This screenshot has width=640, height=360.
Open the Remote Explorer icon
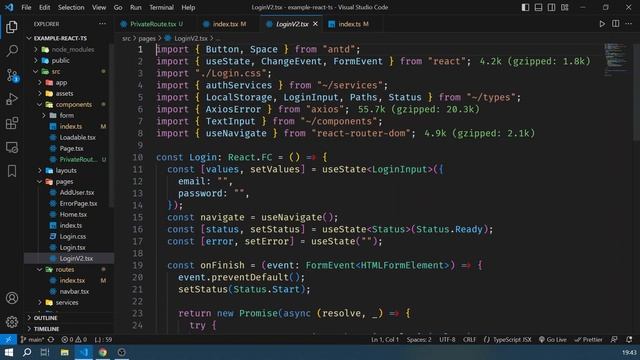(12, 147)
